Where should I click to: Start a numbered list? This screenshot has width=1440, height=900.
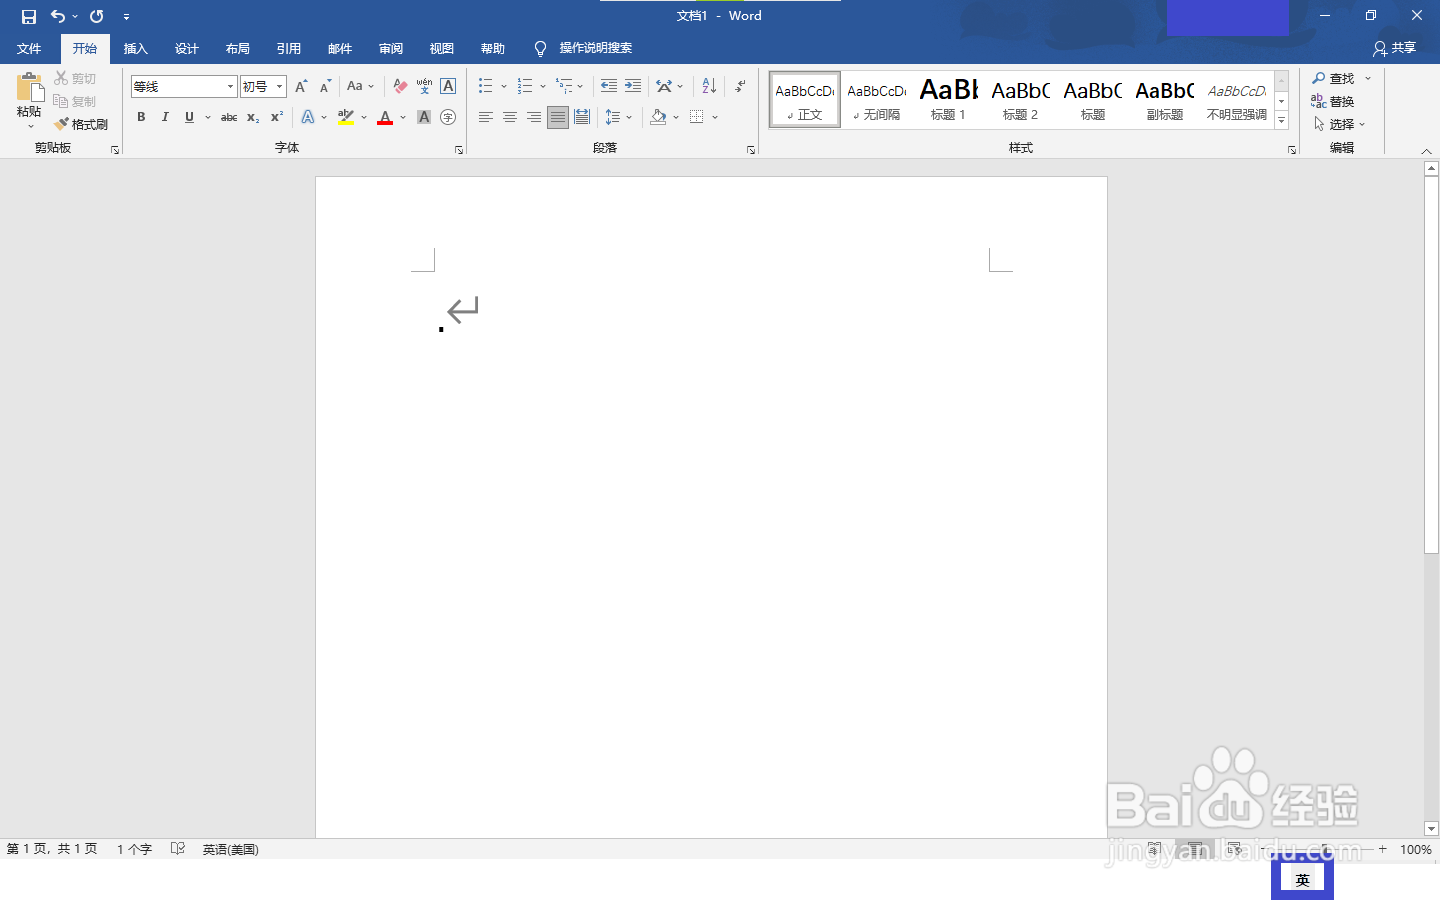(x=525, y=86)
